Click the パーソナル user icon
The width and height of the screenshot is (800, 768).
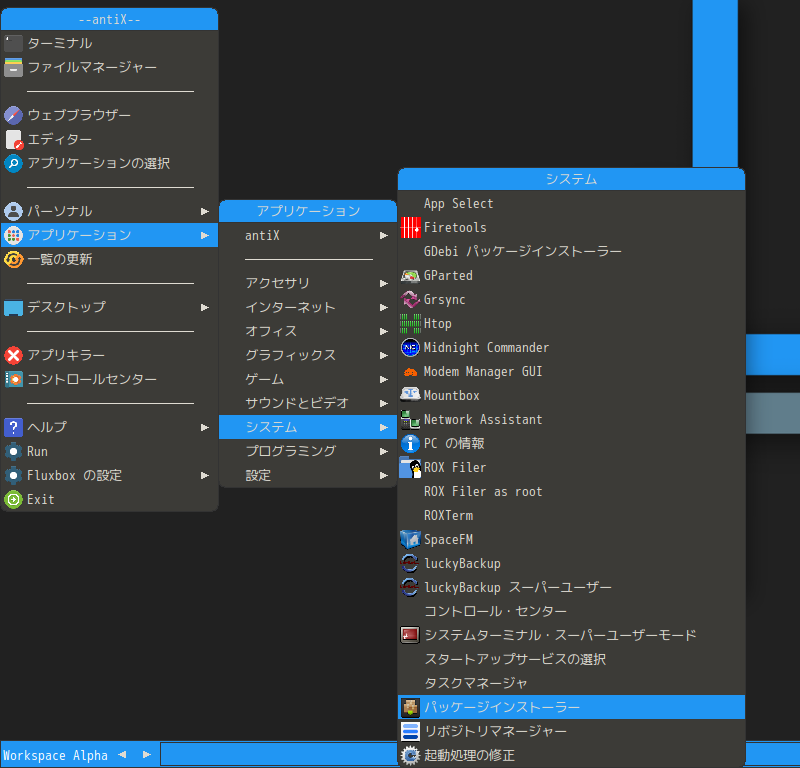click(13, 211)
